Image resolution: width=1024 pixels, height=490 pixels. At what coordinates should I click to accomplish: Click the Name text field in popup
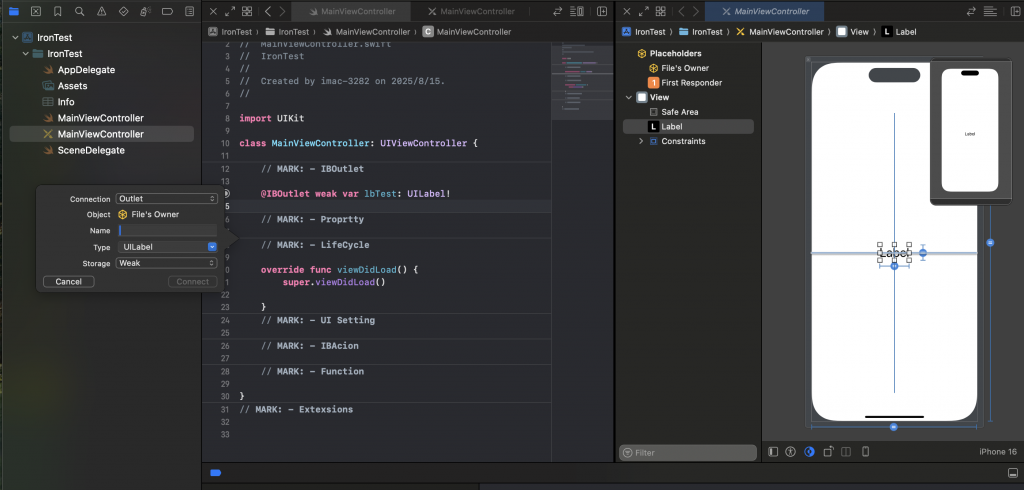point(167,231)
